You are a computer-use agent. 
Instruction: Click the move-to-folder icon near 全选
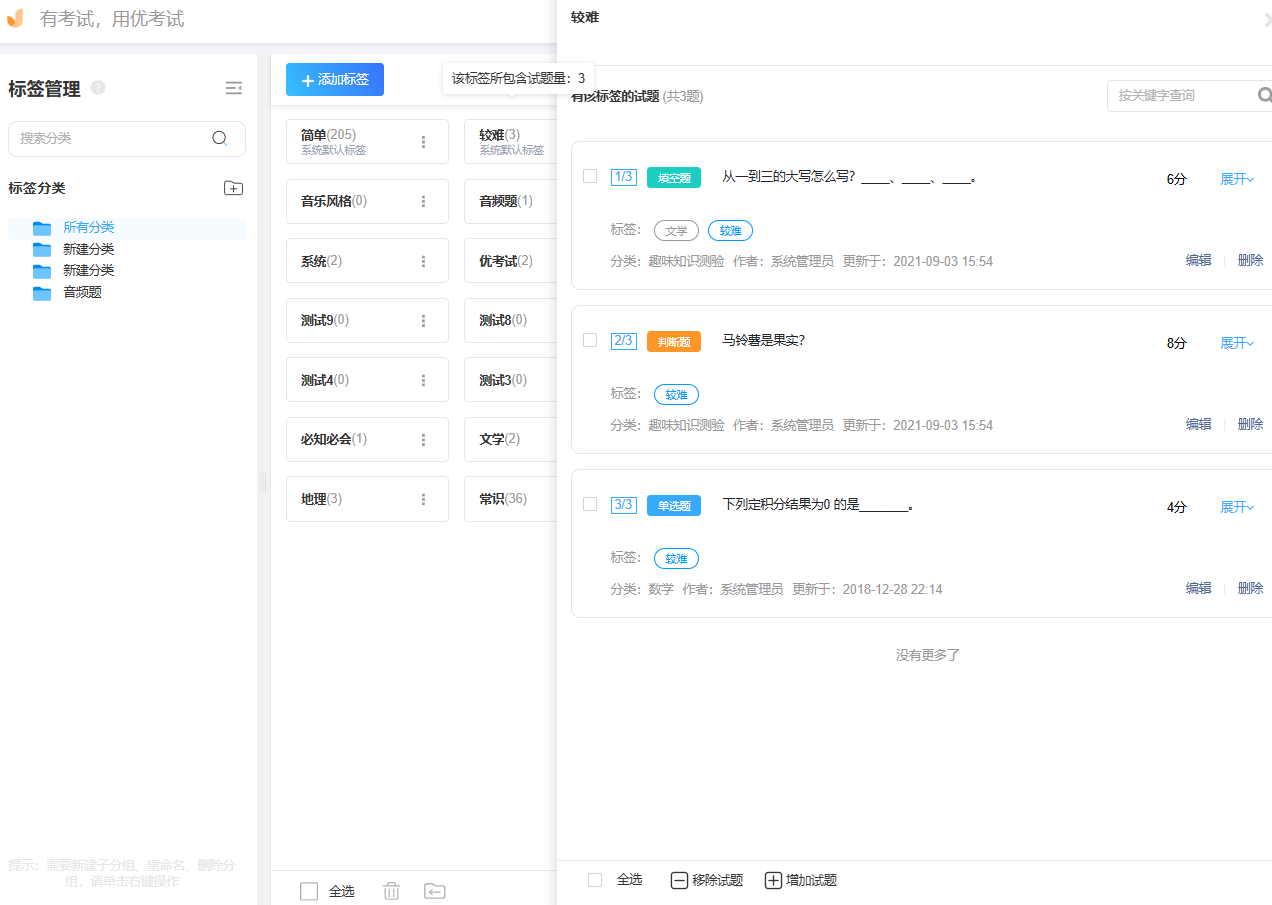point(435,890)
